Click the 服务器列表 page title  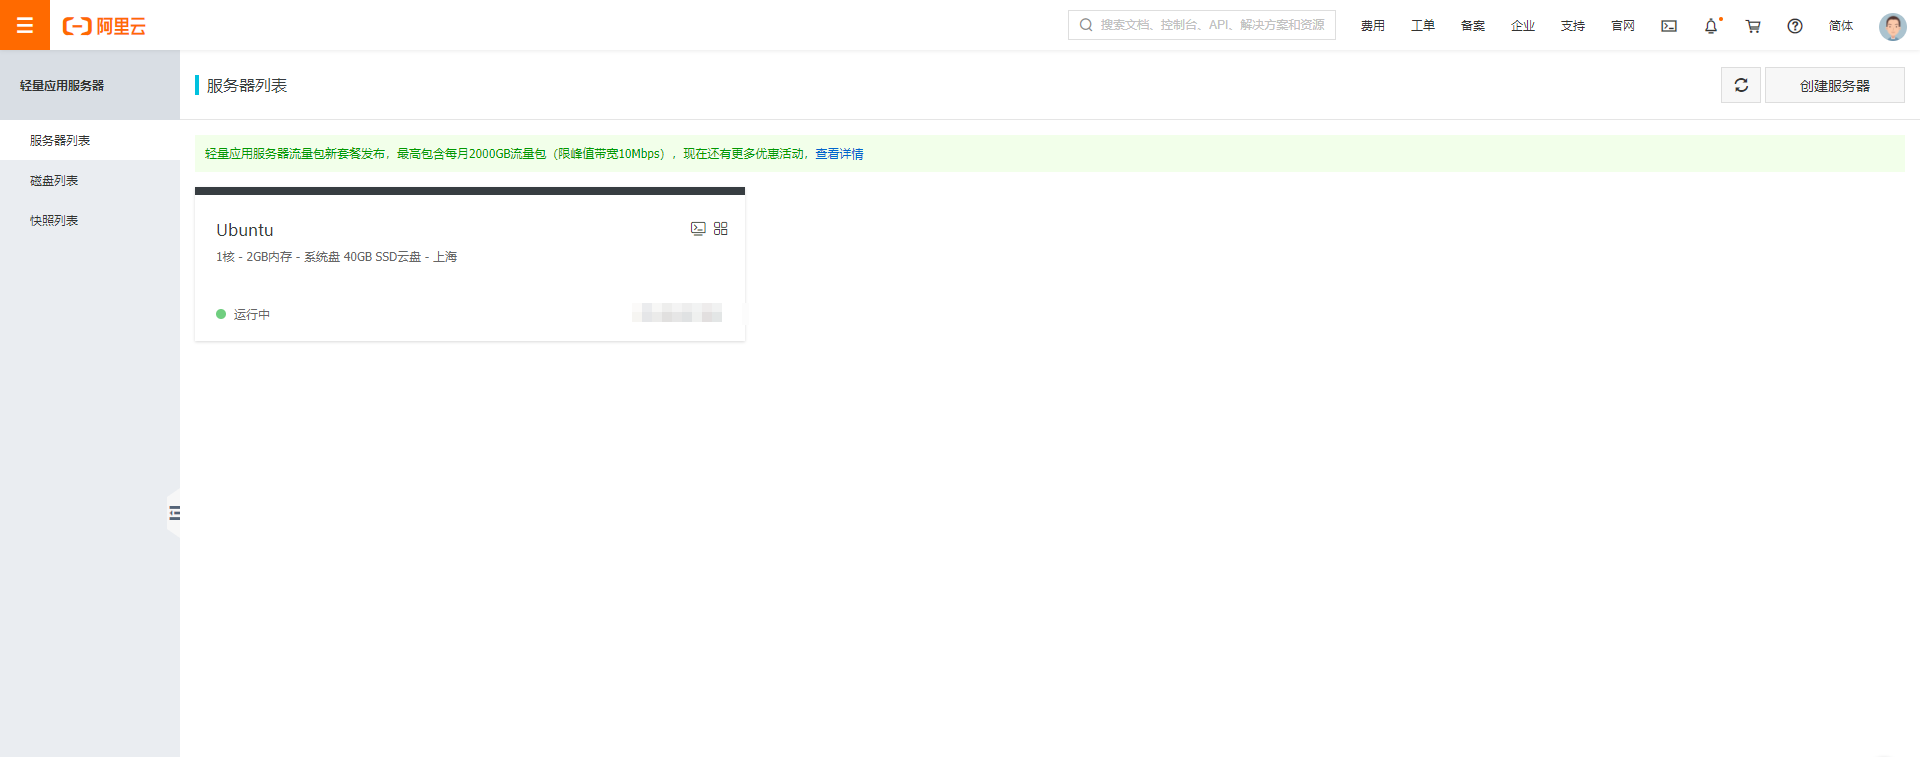pyautogui.click(x=247, y=85)
